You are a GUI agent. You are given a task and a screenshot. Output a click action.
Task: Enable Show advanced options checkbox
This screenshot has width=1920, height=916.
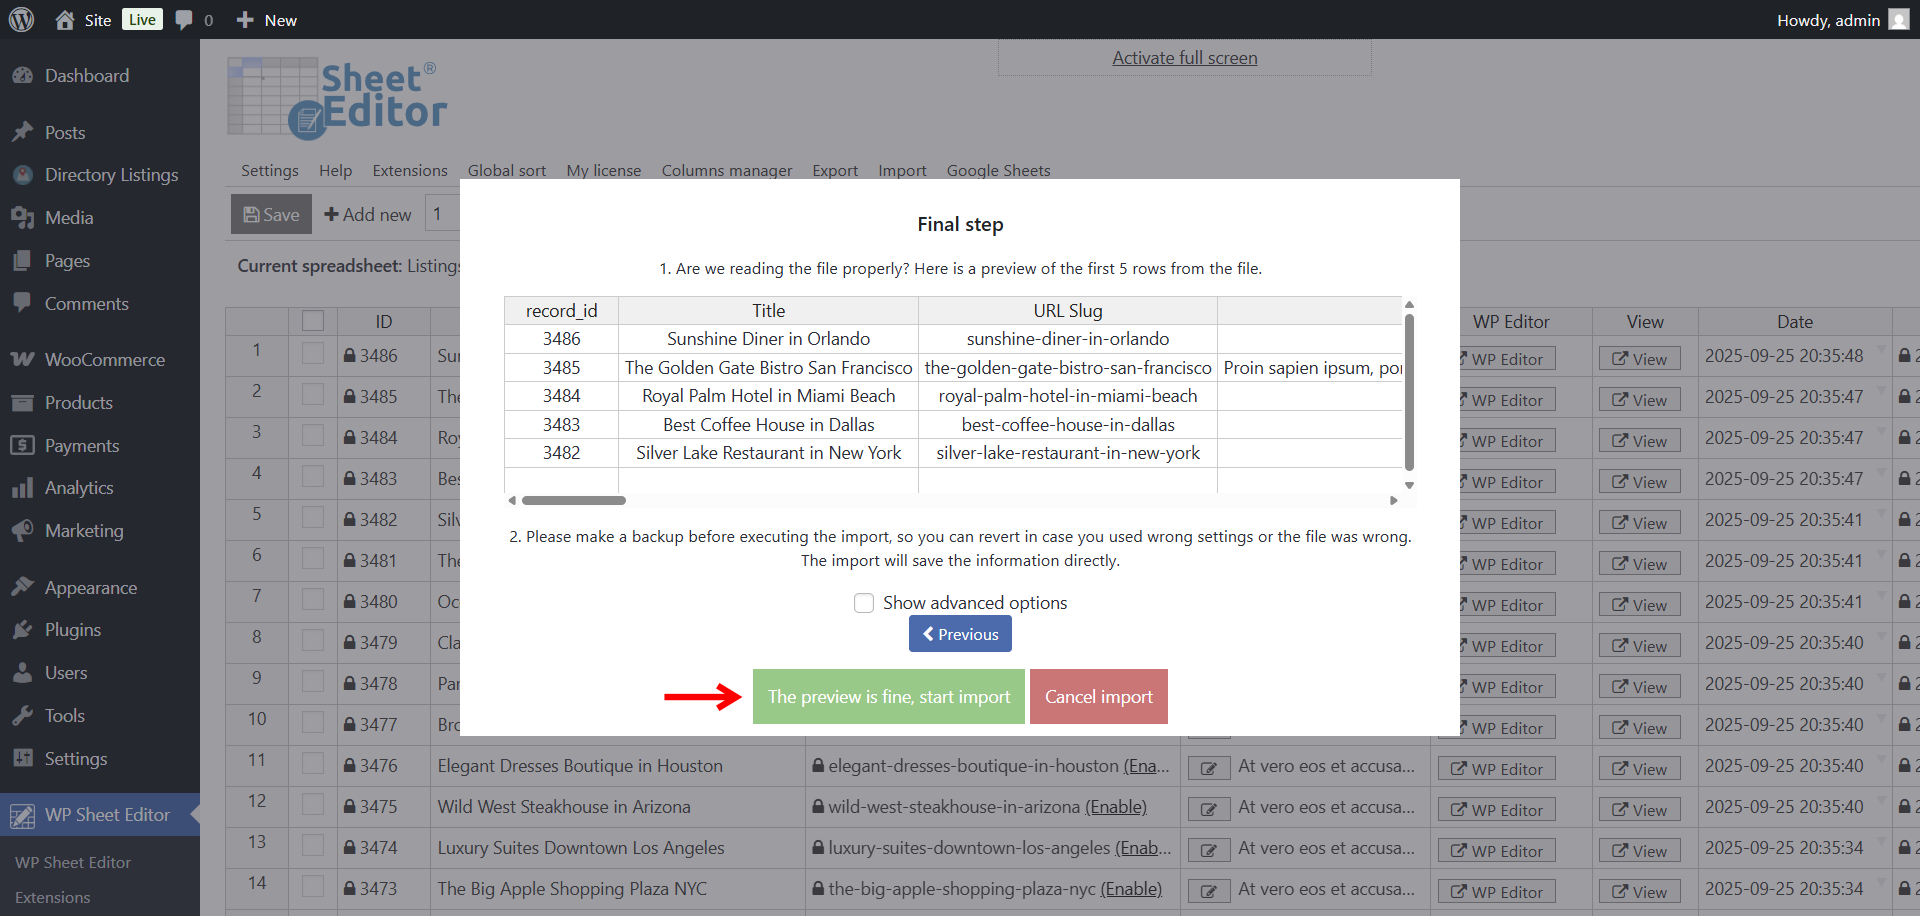[x=864, y=603]
